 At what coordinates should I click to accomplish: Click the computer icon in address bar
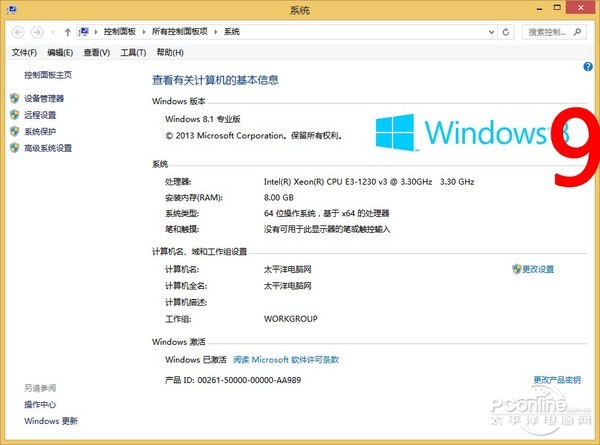point(84,32)
